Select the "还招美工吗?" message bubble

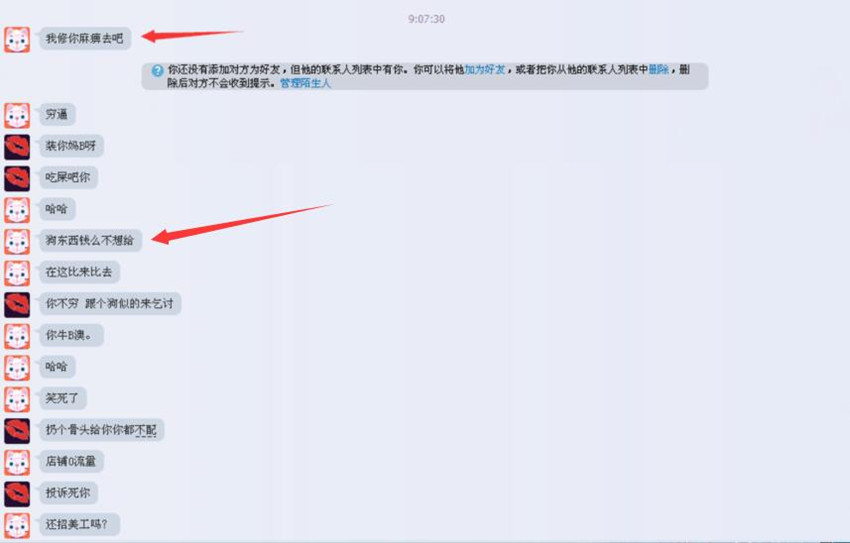[79, 524]
